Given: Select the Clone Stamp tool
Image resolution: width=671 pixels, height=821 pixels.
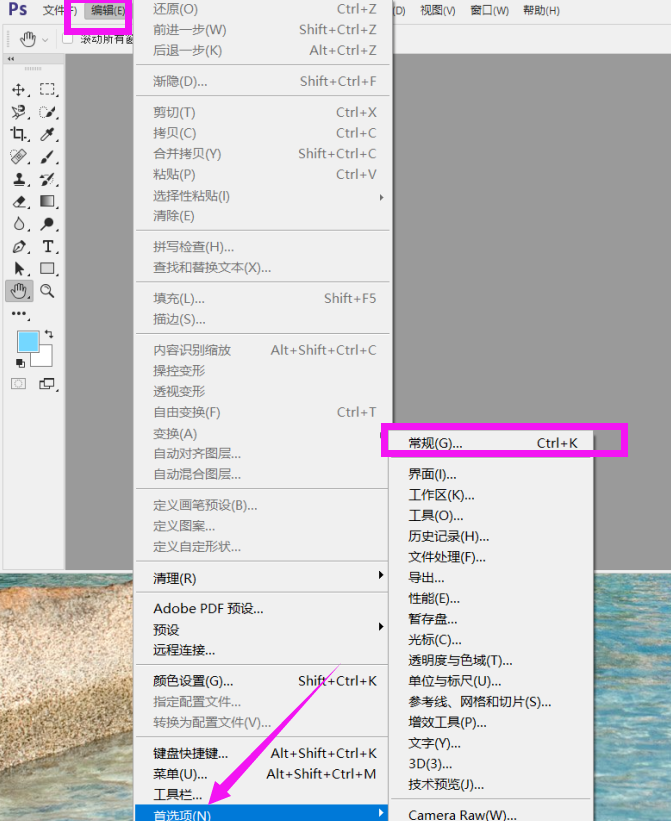Looking at the screenshot, I should (x=18, y=179).
